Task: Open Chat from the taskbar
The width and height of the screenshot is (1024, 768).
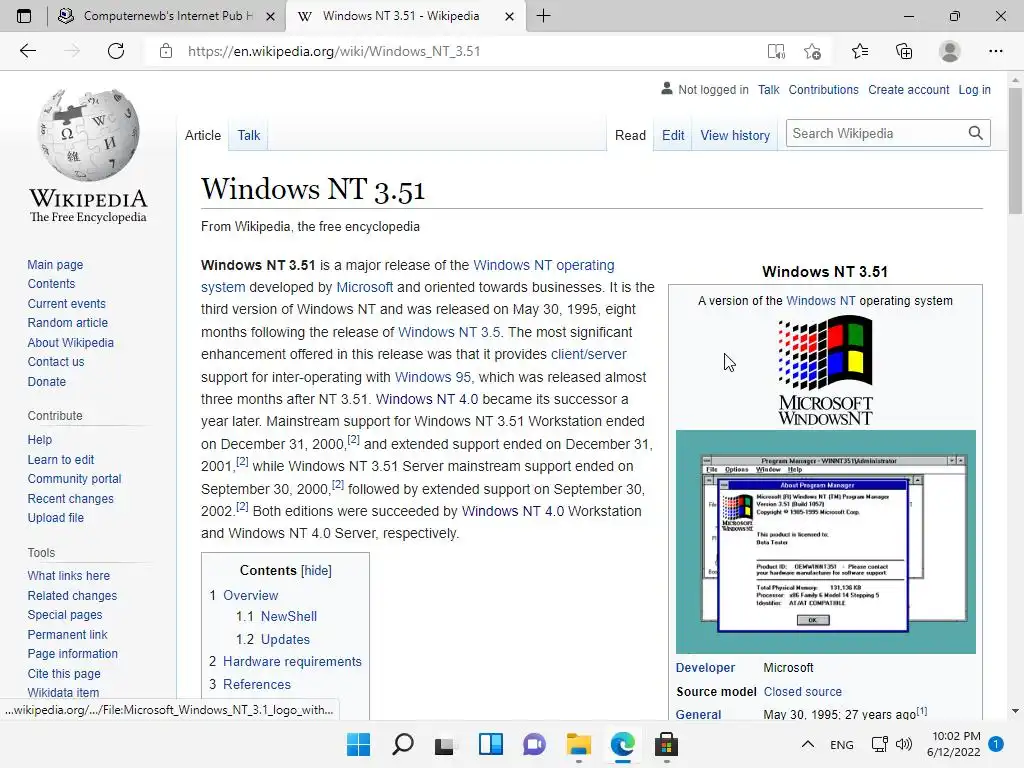Action: tap(534, 744)
